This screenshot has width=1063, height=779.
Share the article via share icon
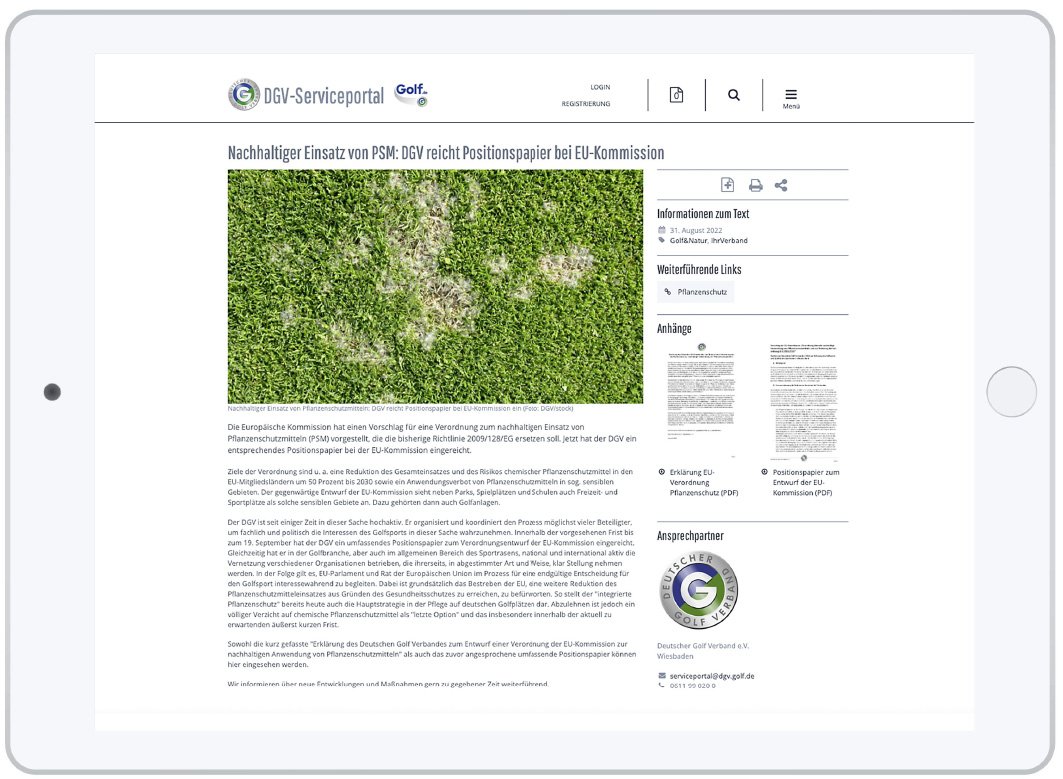[x=781, y=185]
